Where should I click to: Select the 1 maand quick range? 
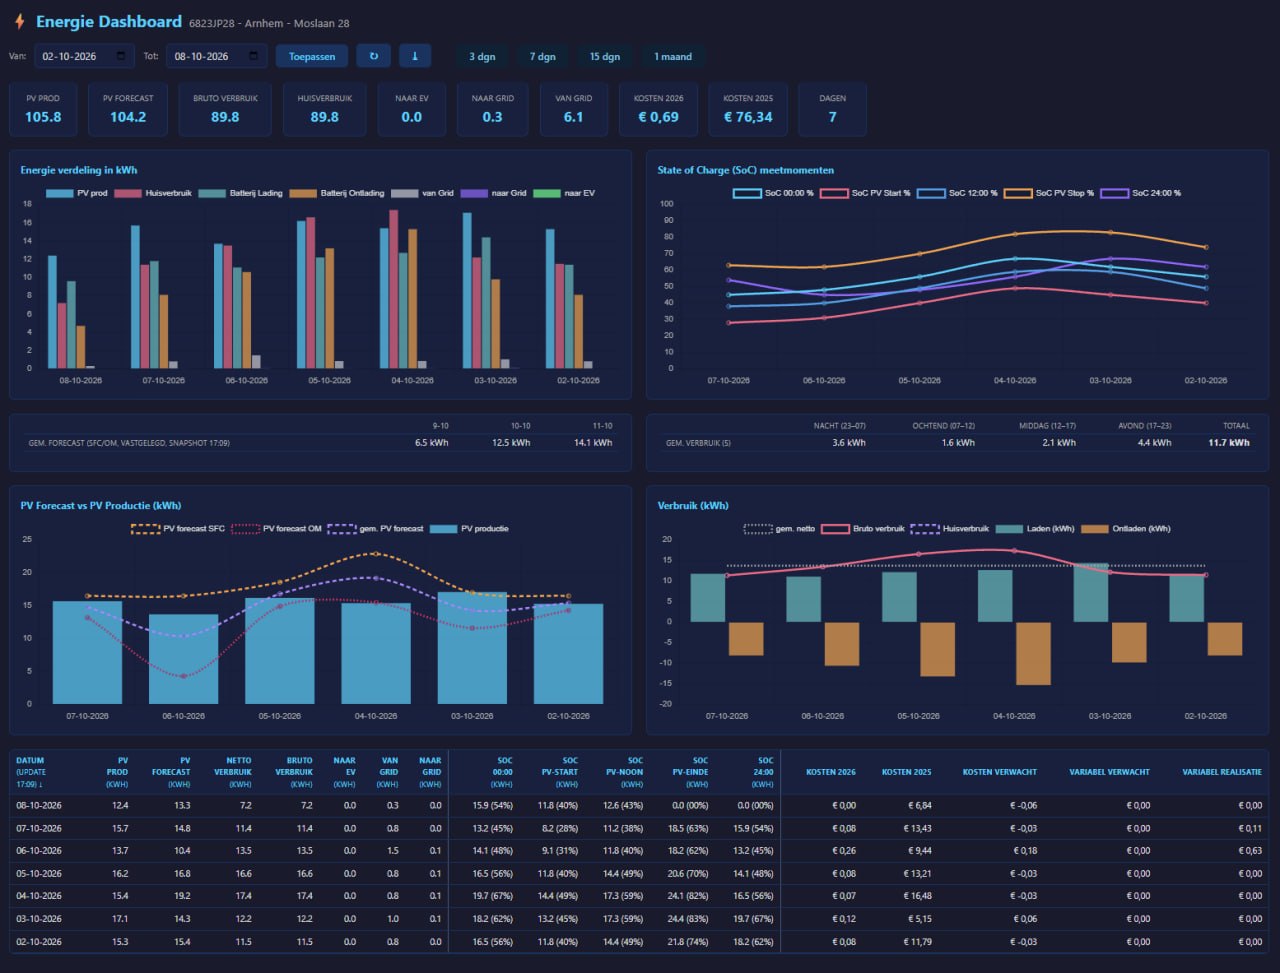click(673, 56)
